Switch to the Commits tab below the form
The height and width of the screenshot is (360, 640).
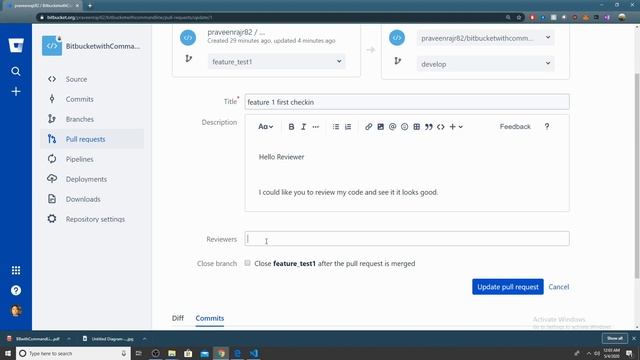[210, 318]
